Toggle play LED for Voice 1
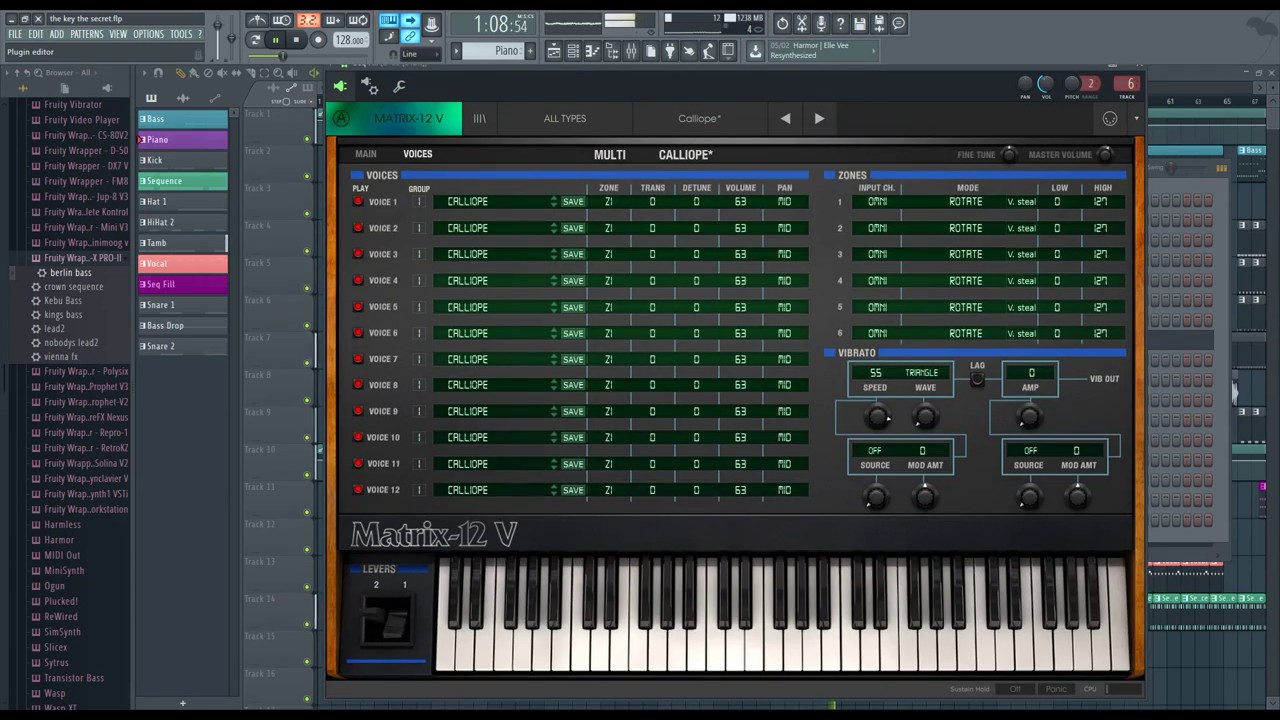This screenshot has height=720, width=1280. point(358,202)
